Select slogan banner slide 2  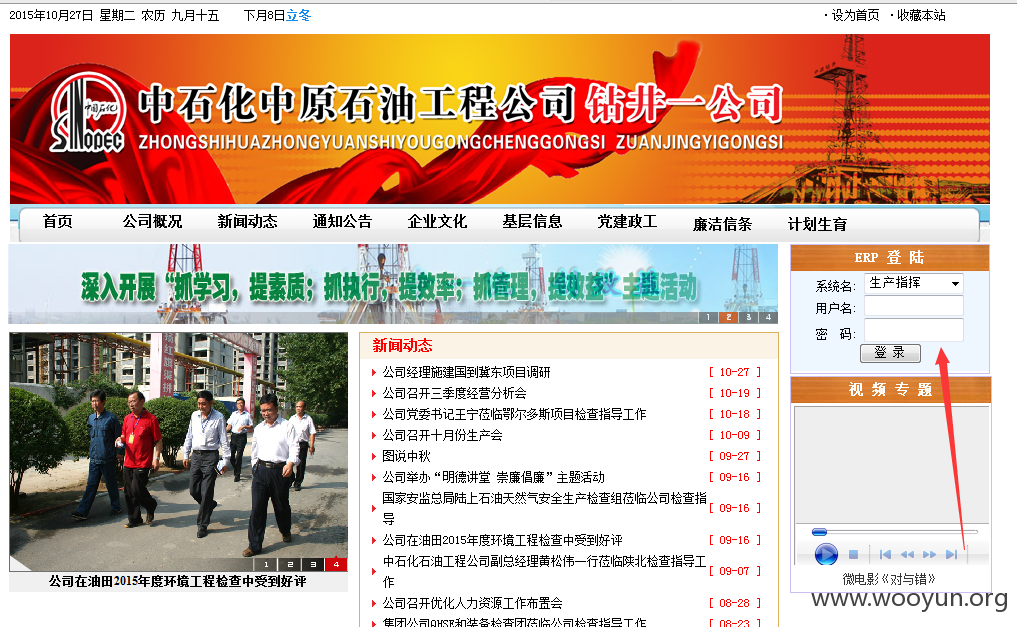(728, 317)
